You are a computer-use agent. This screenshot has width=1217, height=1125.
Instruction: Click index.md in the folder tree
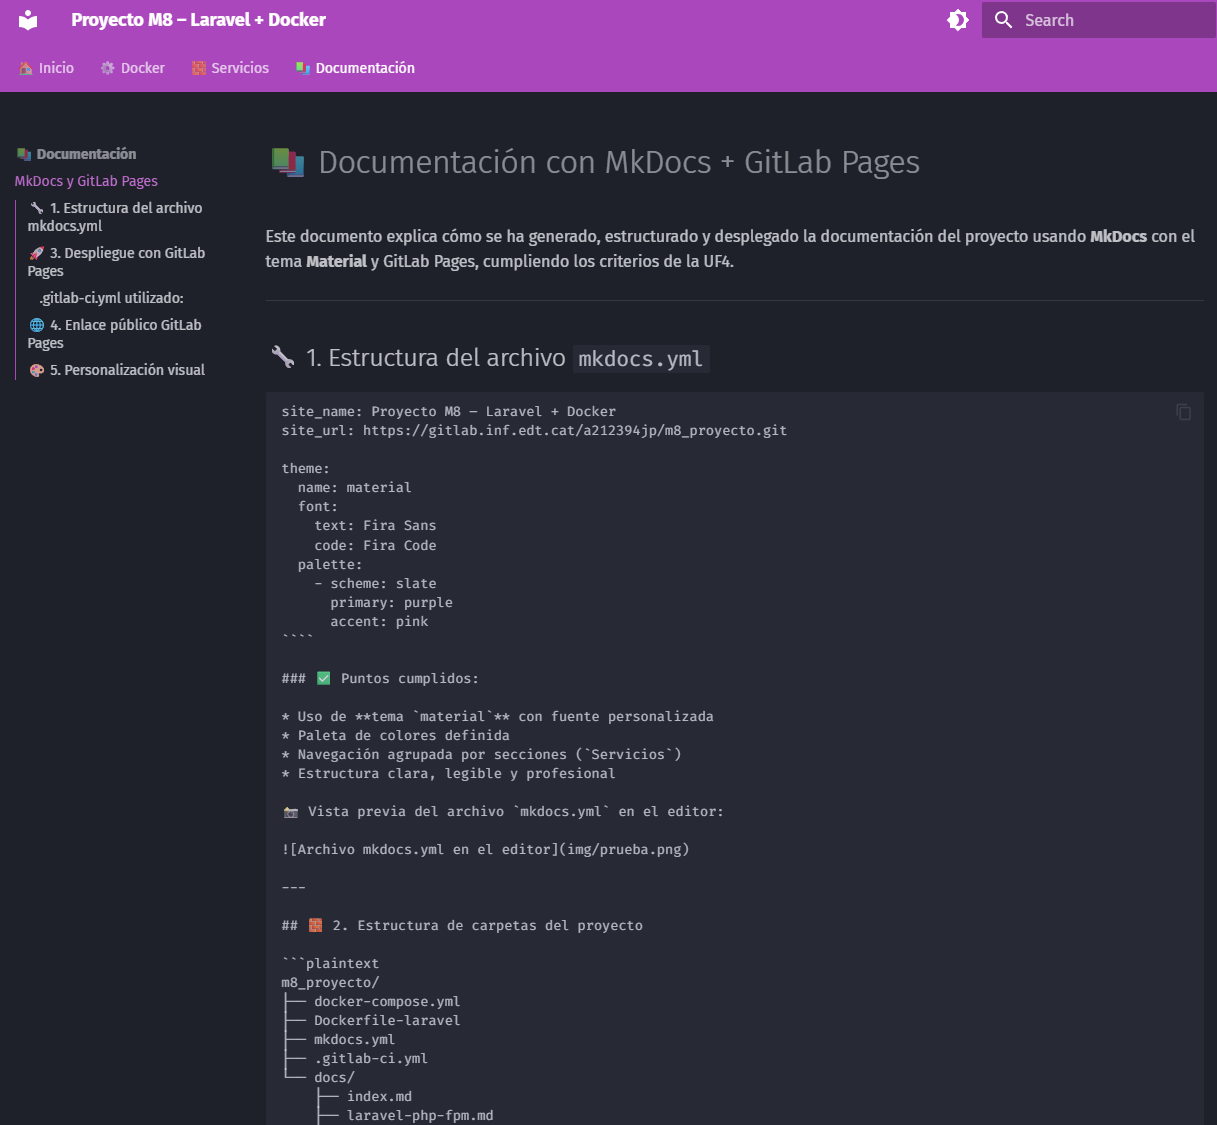tap(379, 1097)
